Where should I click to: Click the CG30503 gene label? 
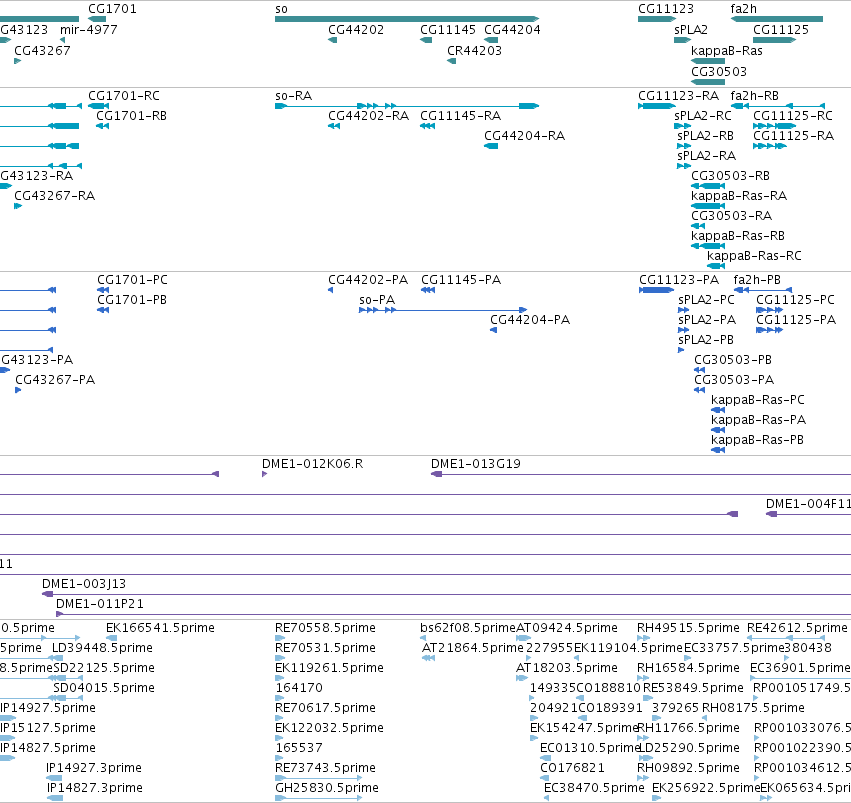[719, 72]
